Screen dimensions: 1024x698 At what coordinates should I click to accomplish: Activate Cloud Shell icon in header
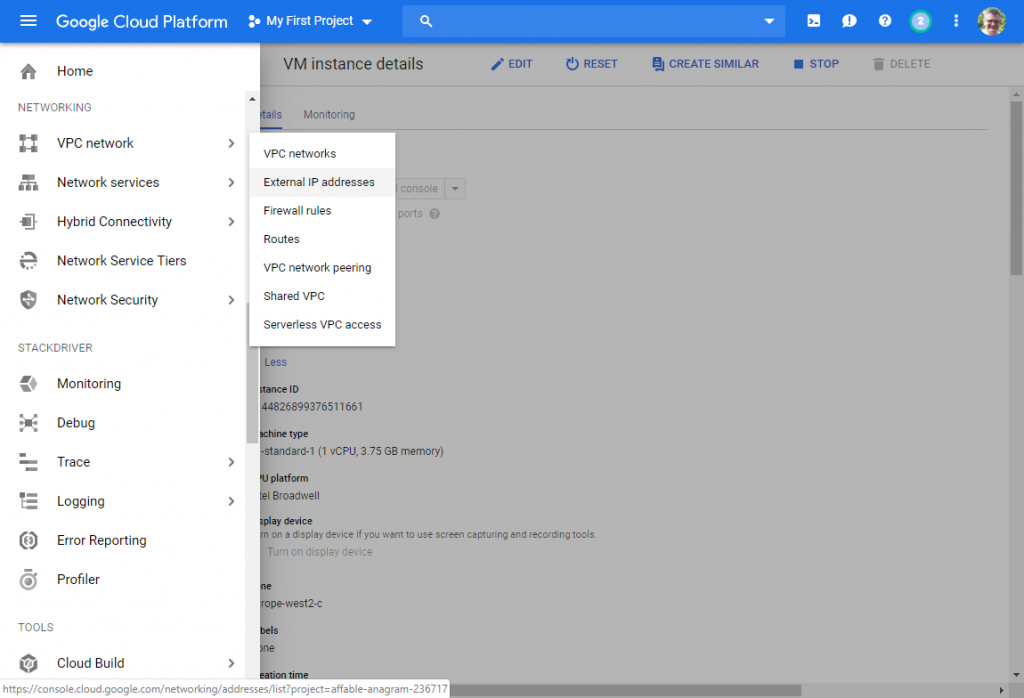tap(814, 21)
